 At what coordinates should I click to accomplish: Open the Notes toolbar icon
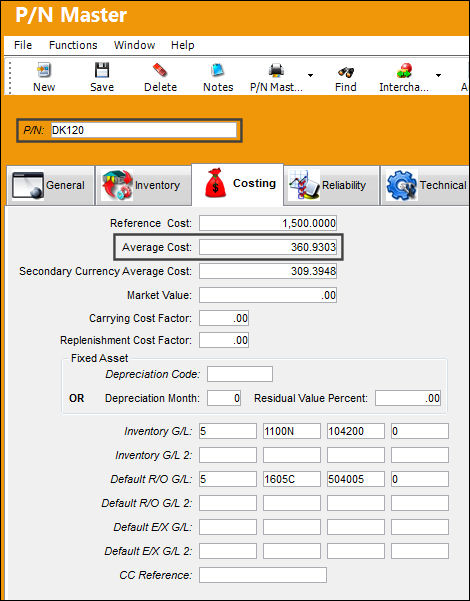point(218,71)
